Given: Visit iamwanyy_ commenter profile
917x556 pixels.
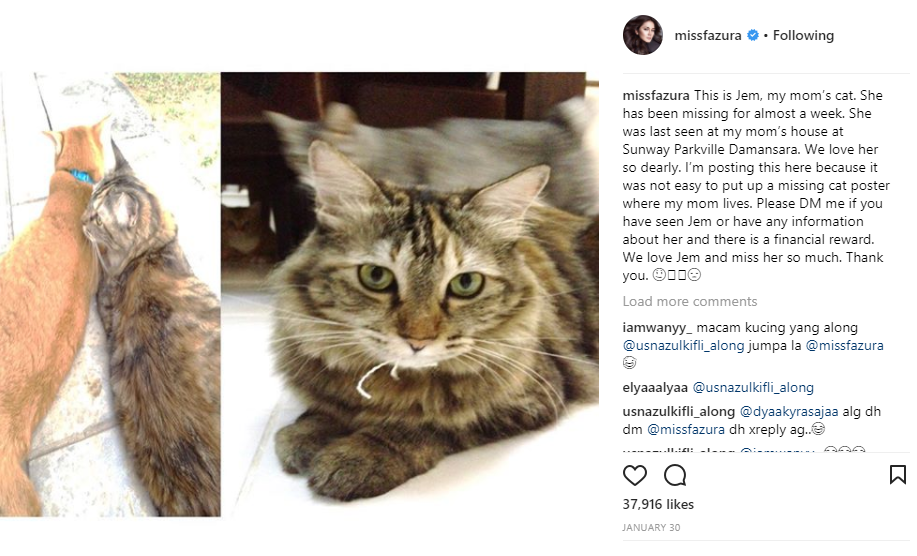Looking at the screenshot, I should (x=657, y=327).
